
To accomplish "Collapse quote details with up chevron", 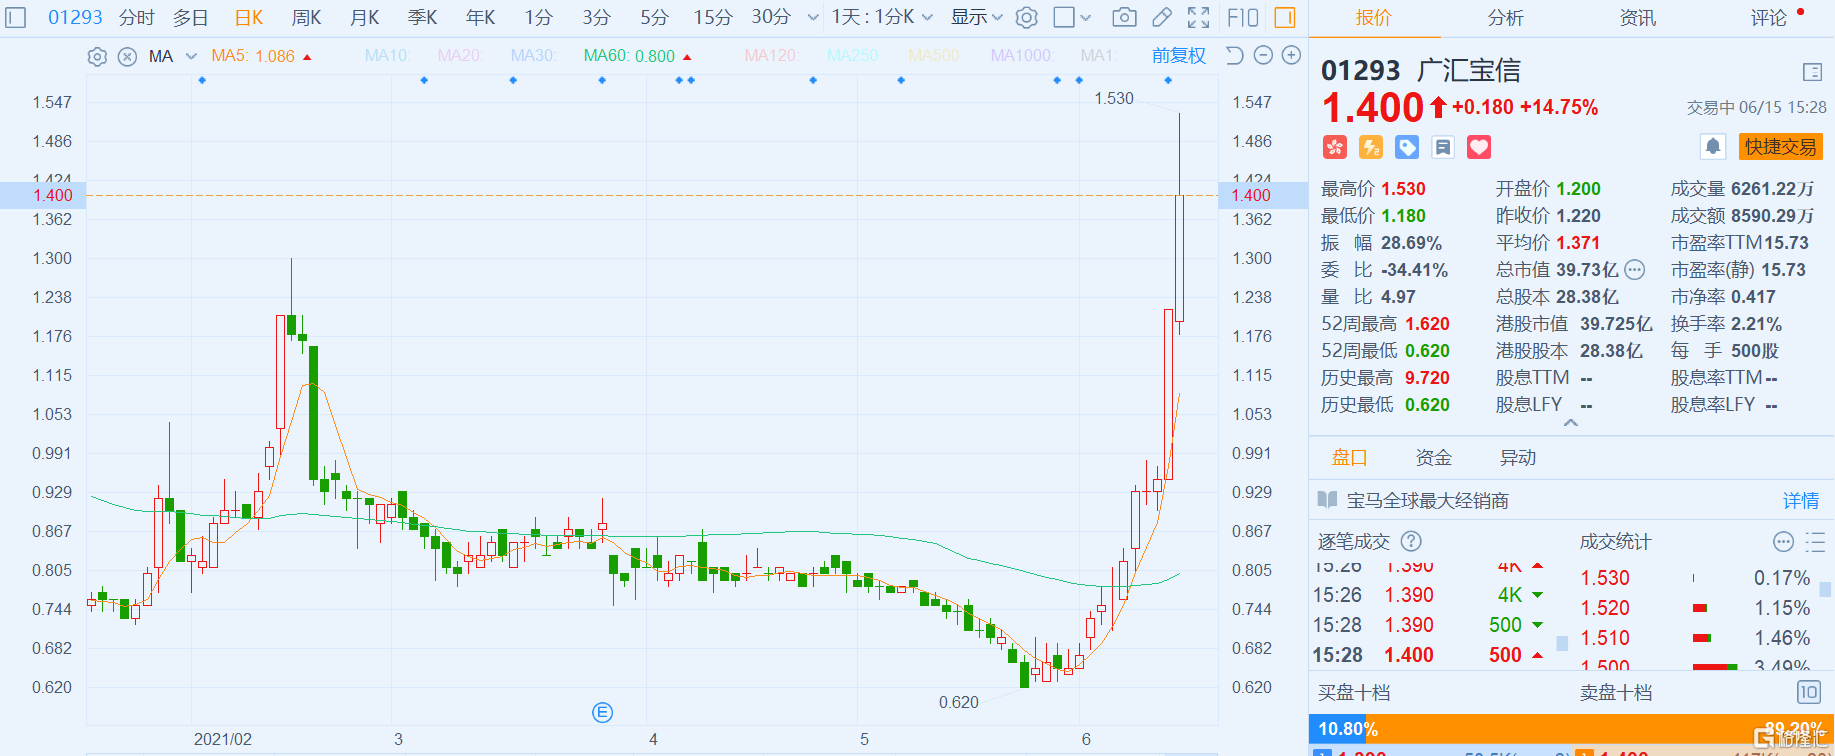I will 1571,423.
